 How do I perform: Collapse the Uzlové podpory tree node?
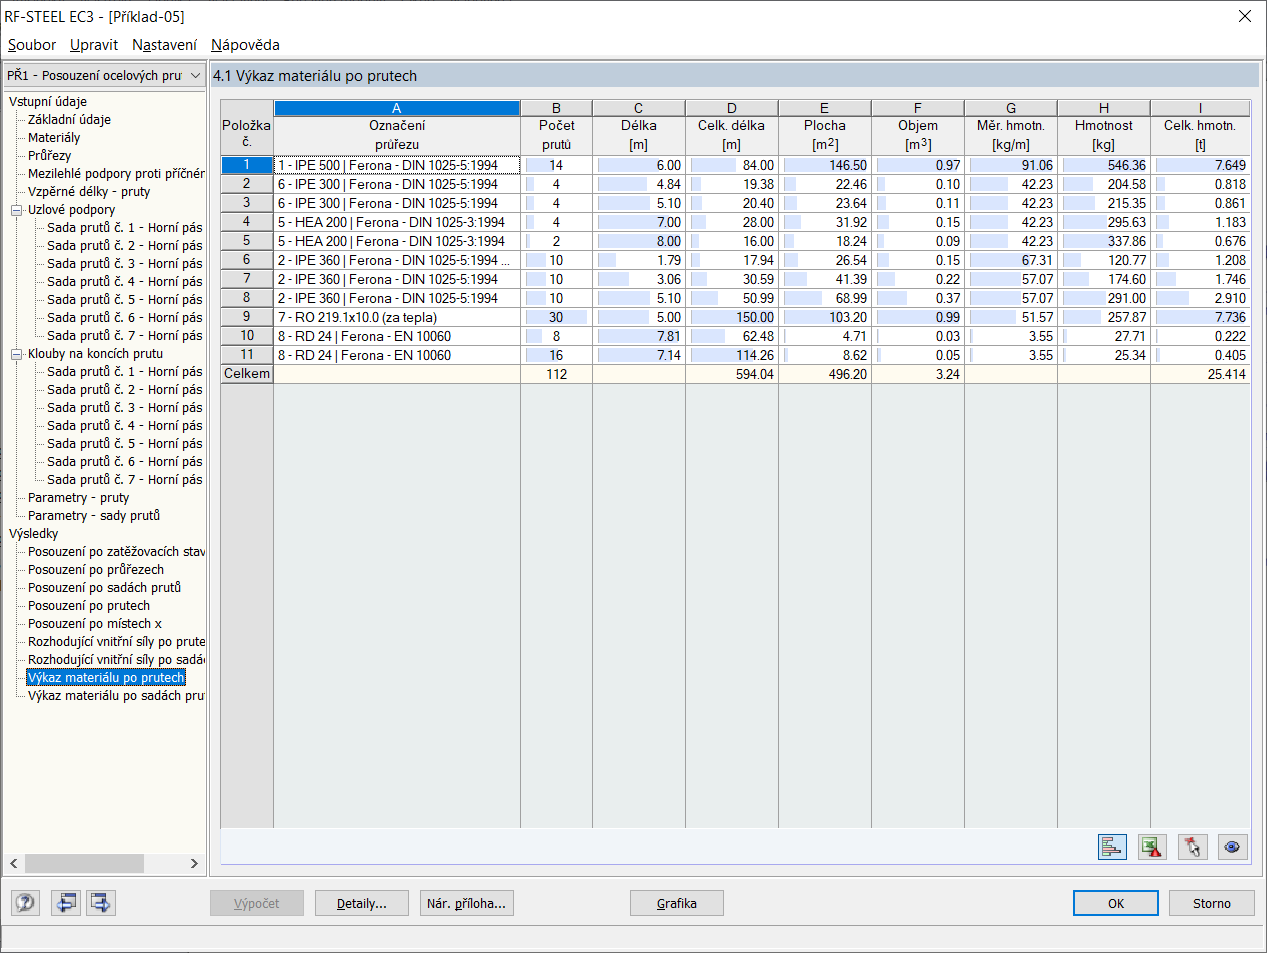pyautogui.click(x=17, y=210)
